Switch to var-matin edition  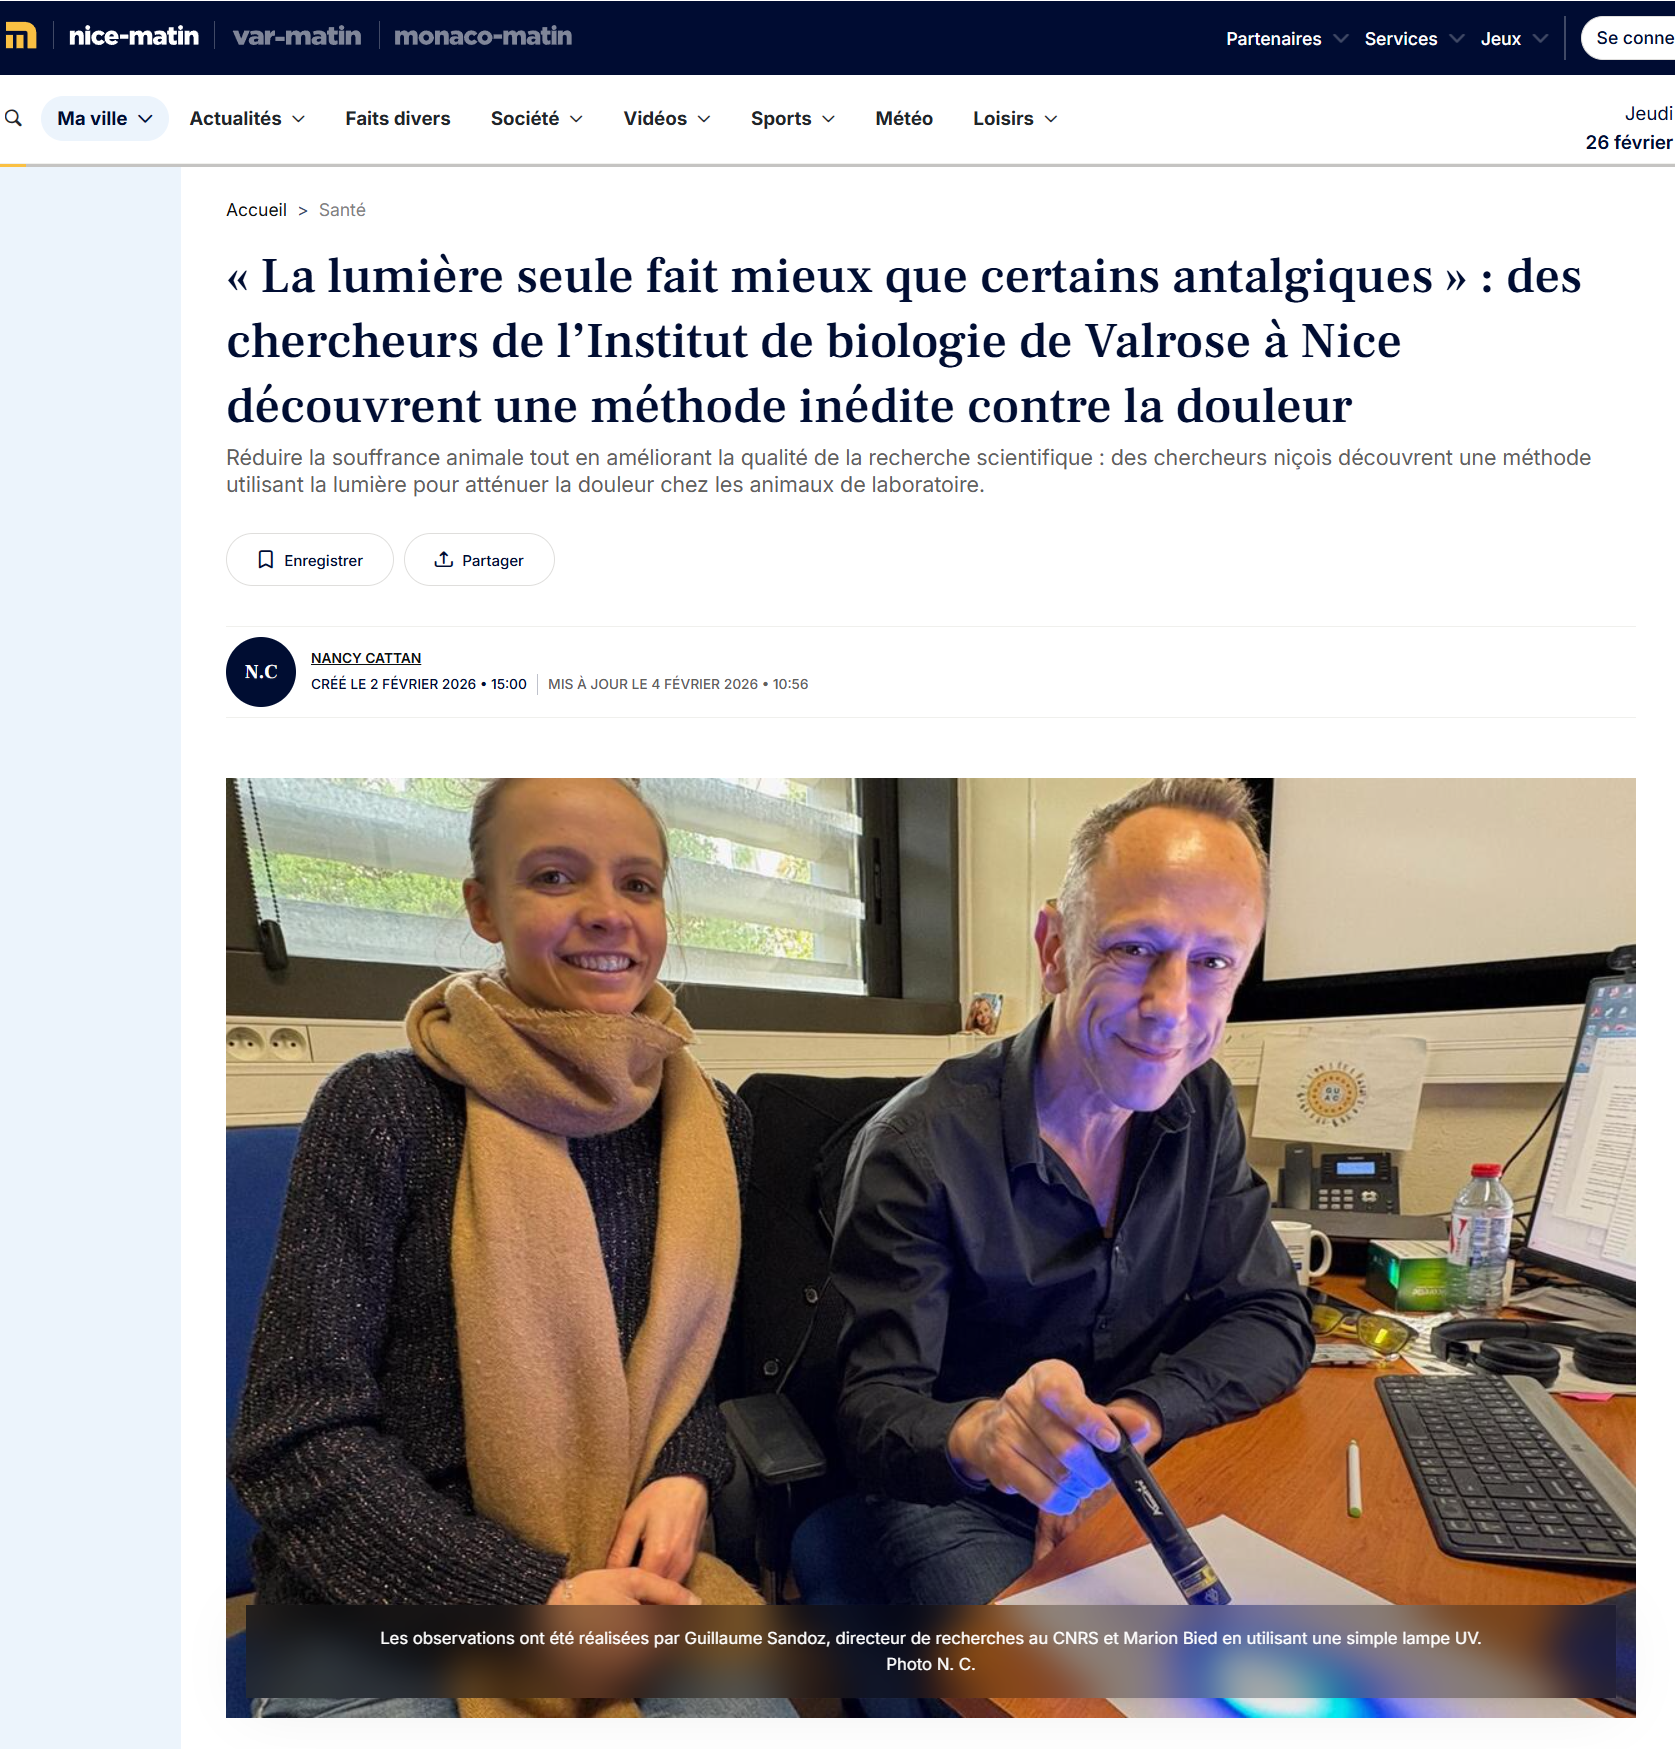pyautogui.click(x=297, y=36)
